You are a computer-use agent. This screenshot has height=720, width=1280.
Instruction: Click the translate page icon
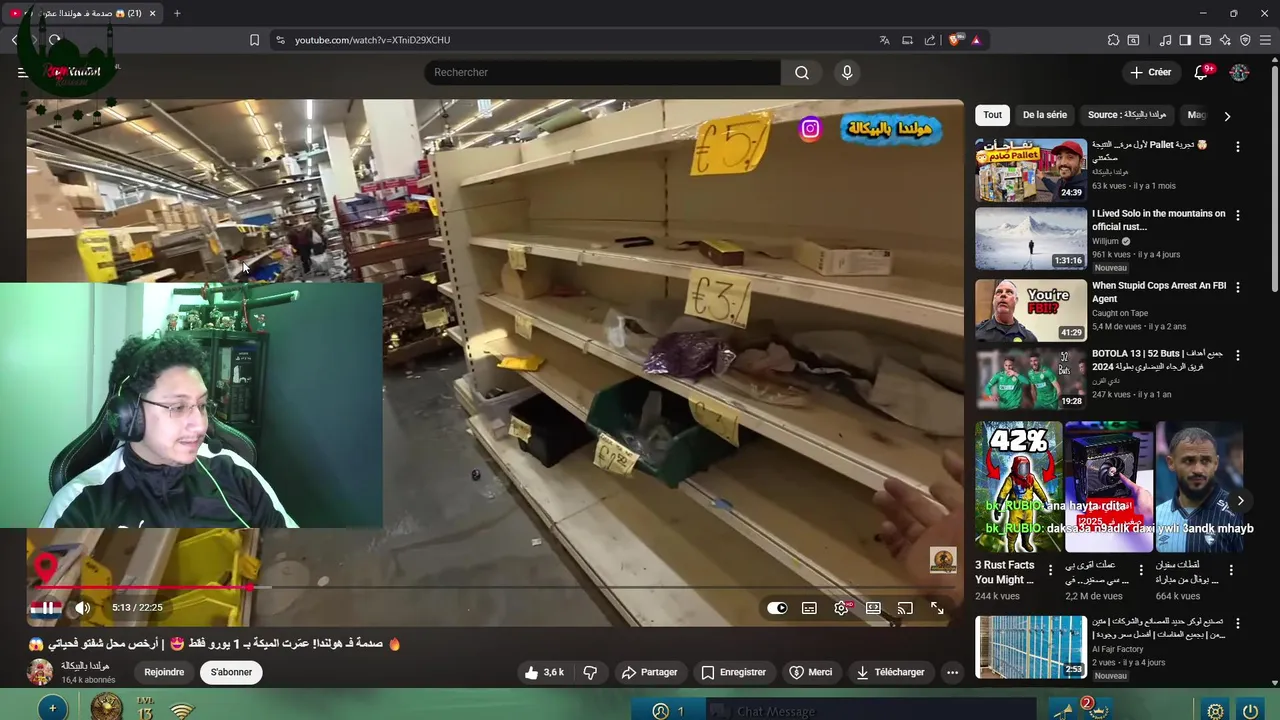pos(884,40)
